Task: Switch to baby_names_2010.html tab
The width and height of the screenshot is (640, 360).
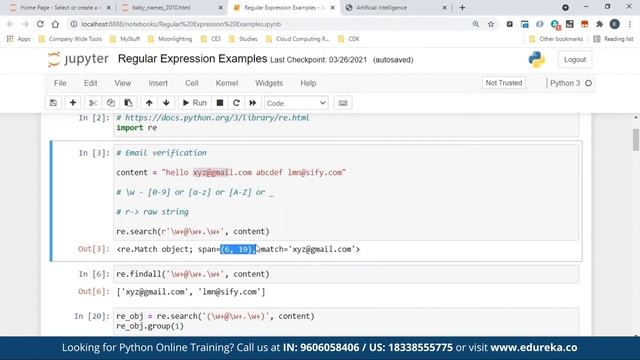Action: [x=171, y=7]
